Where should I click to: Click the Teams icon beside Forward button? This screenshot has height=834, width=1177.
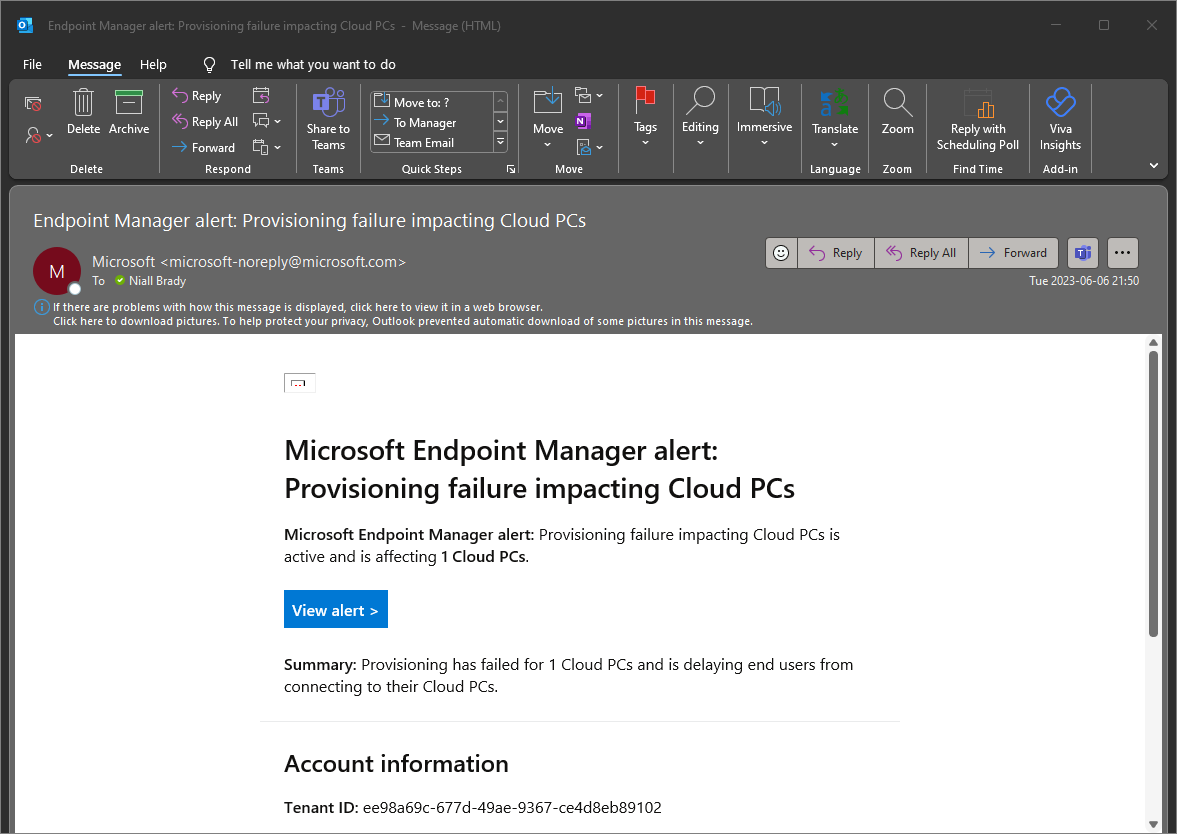pyautogui.click(x=1082, y=253)
